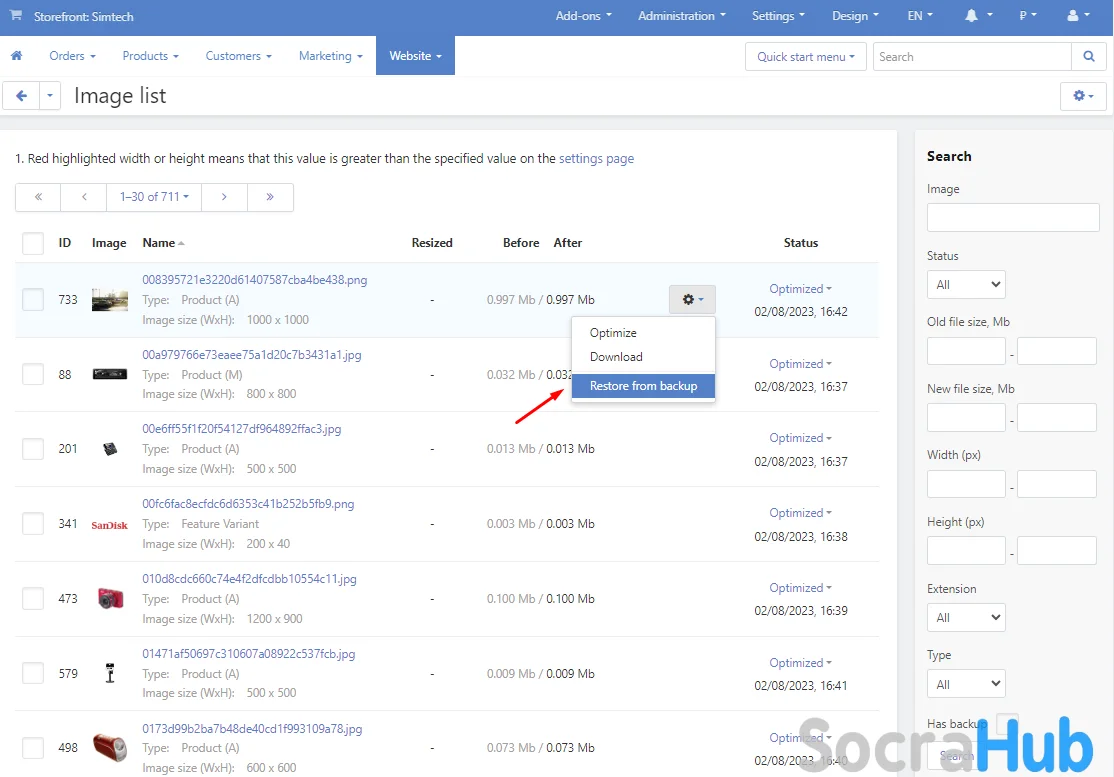1114x777 pixels.
Task: Open the notifications bell menu
Action: tap(977, 17)
